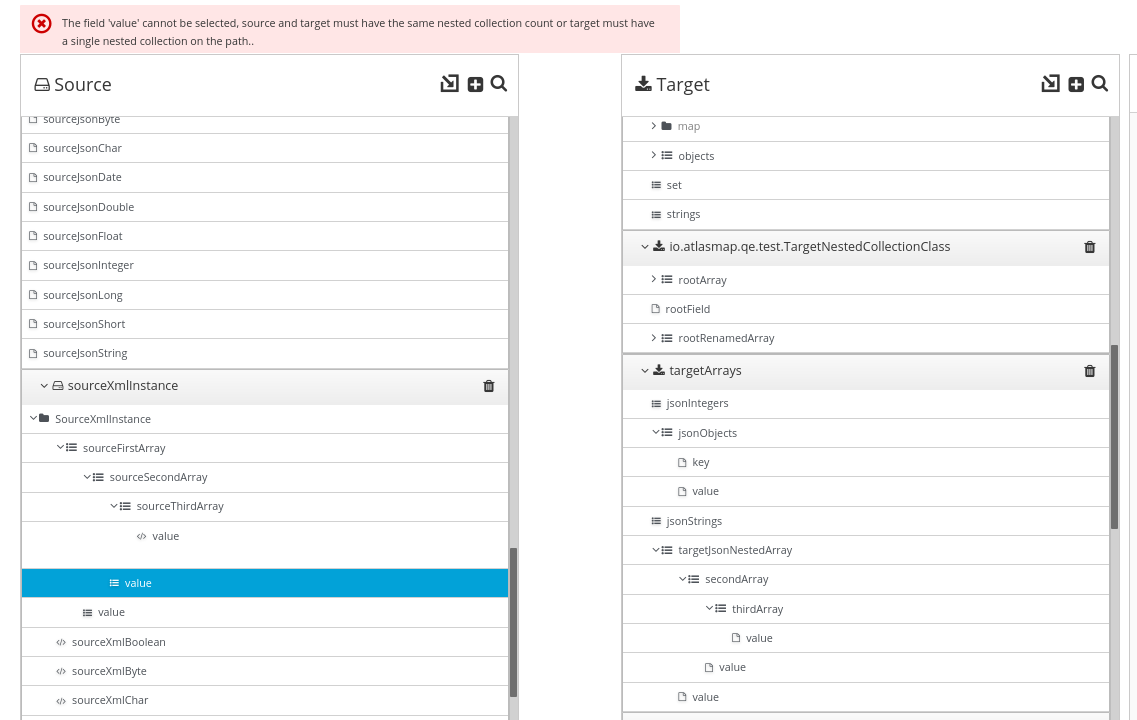Collapse the sourceXmlInstance document section
1137x720 pixels.
pyautogui.click(x=44, y=386)
